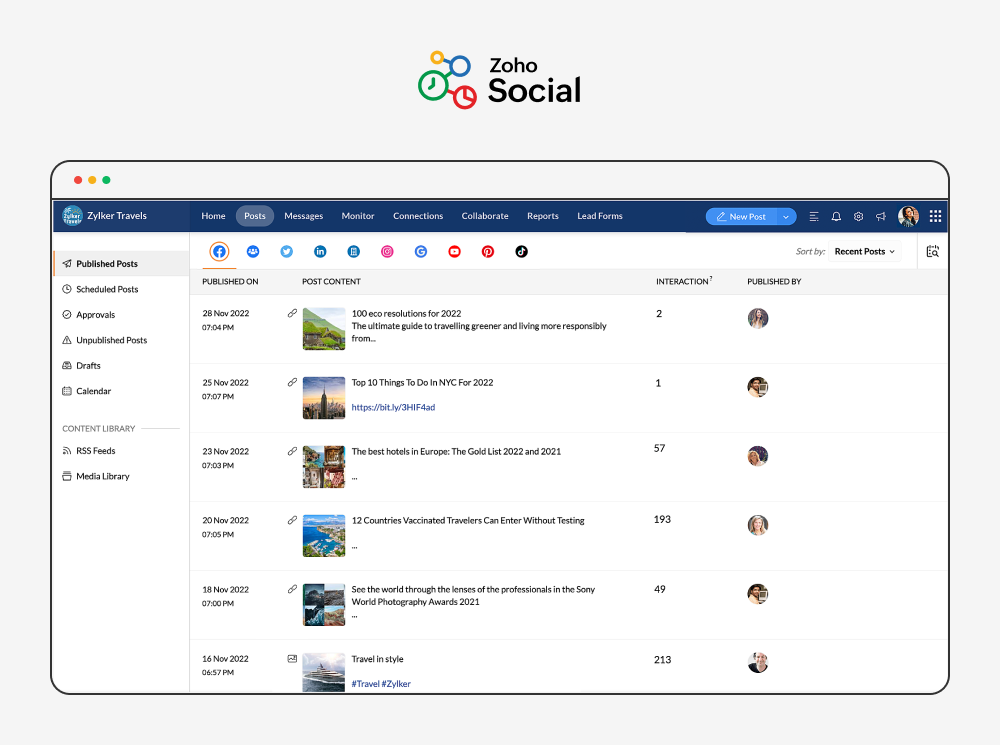The width and height of the screenshot is (1000, 745).
Task: Click link icon on 28 Nov 2022 post
Action: [292, 313]
